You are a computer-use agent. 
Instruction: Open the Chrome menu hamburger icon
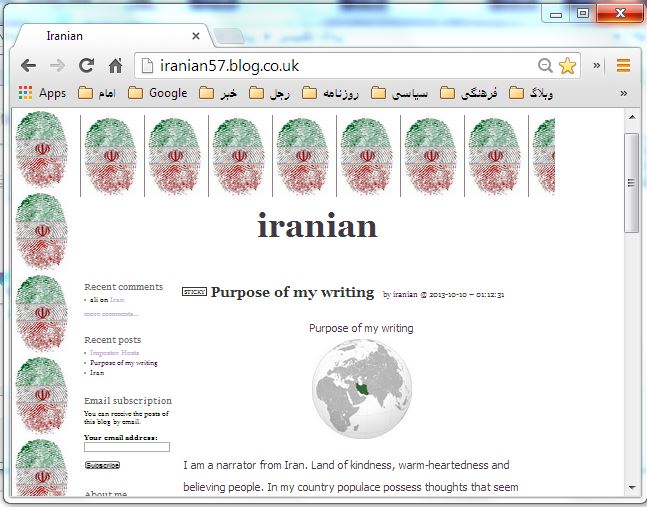623,65
